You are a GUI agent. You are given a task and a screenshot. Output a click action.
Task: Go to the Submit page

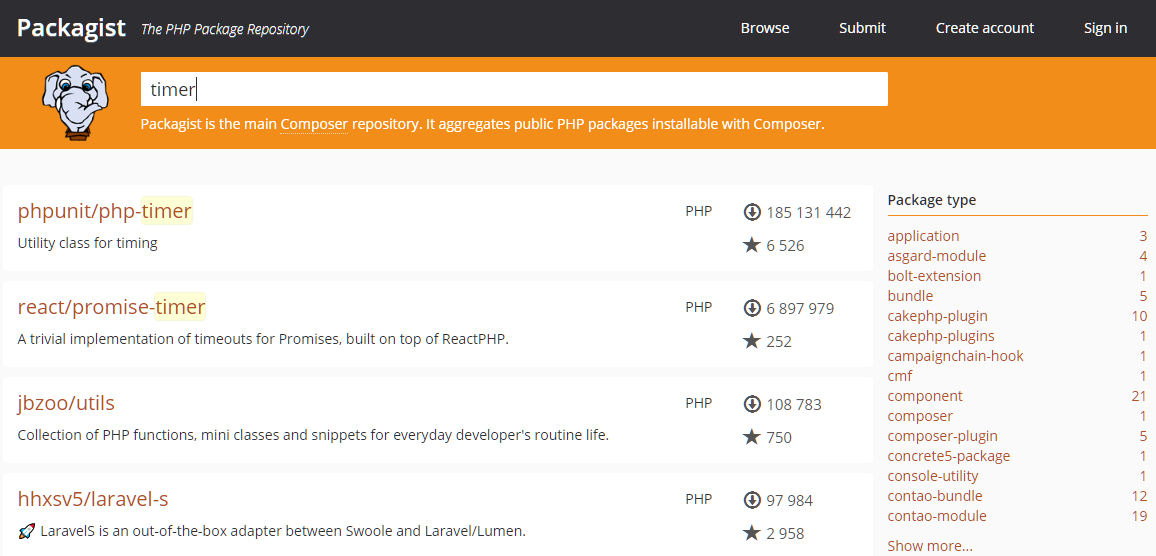[862, 28]
